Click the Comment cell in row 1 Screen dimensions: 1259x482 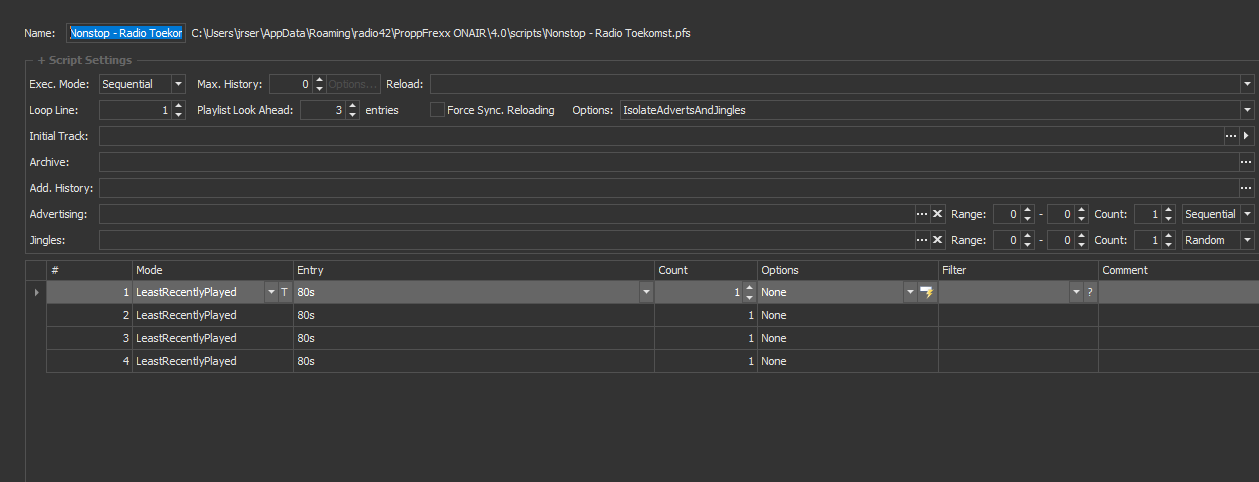point(1179,292)
